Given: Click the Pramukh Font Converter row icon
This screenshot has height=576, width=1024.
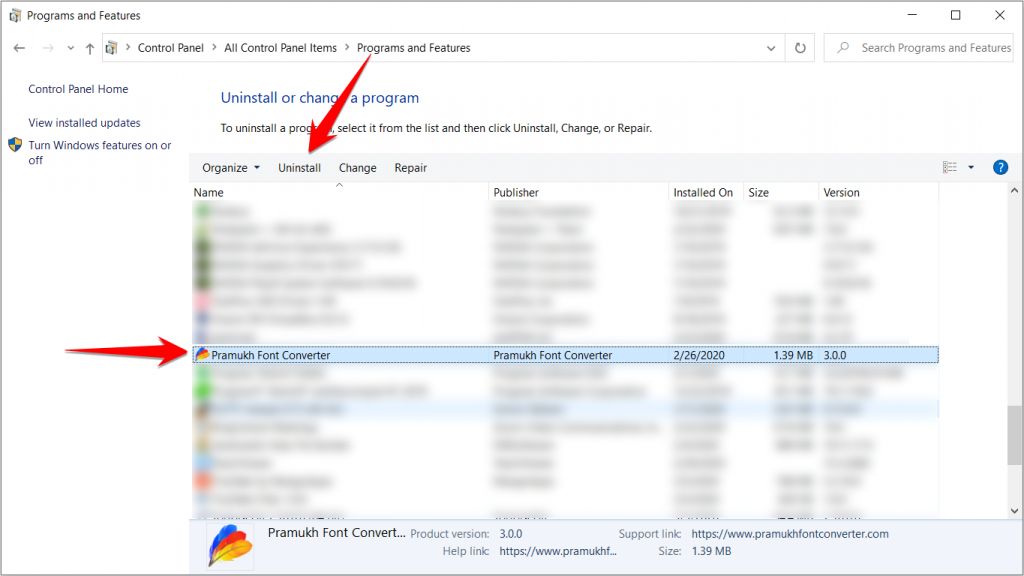Looking at the screenshot, I should coord(202,355).
